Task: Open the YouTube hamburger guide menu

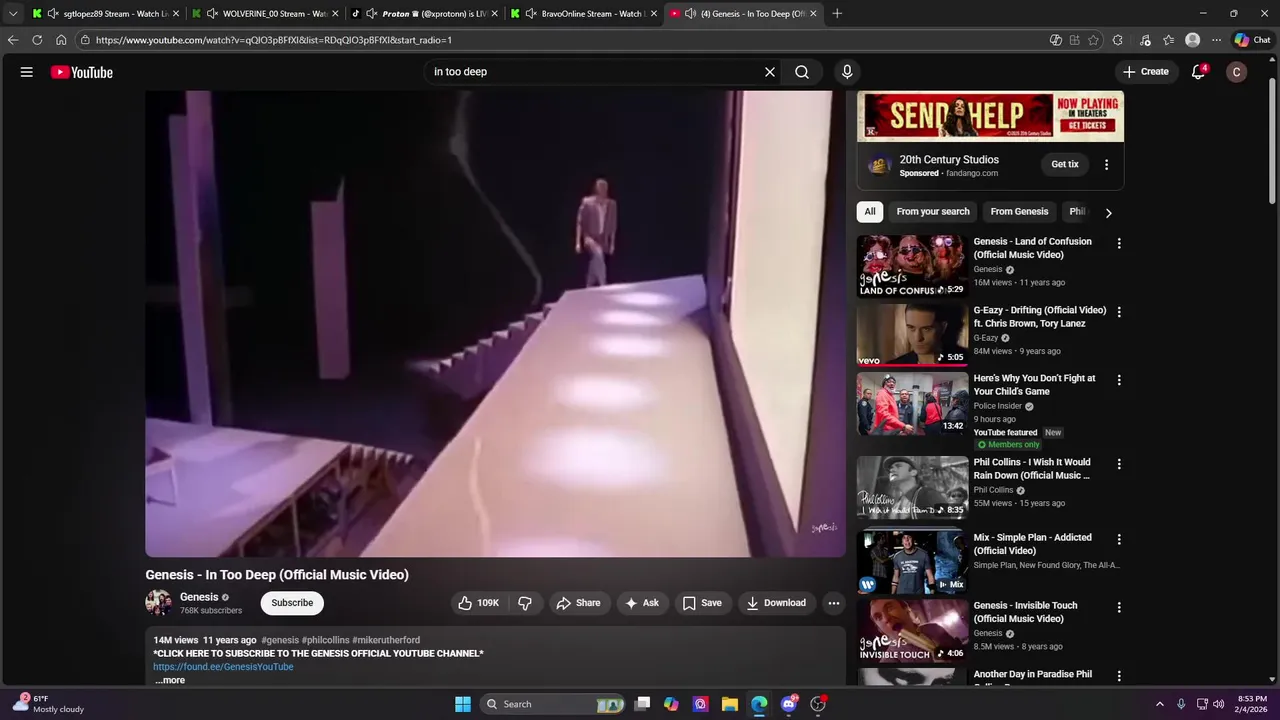Action: [x=27, y=72]
